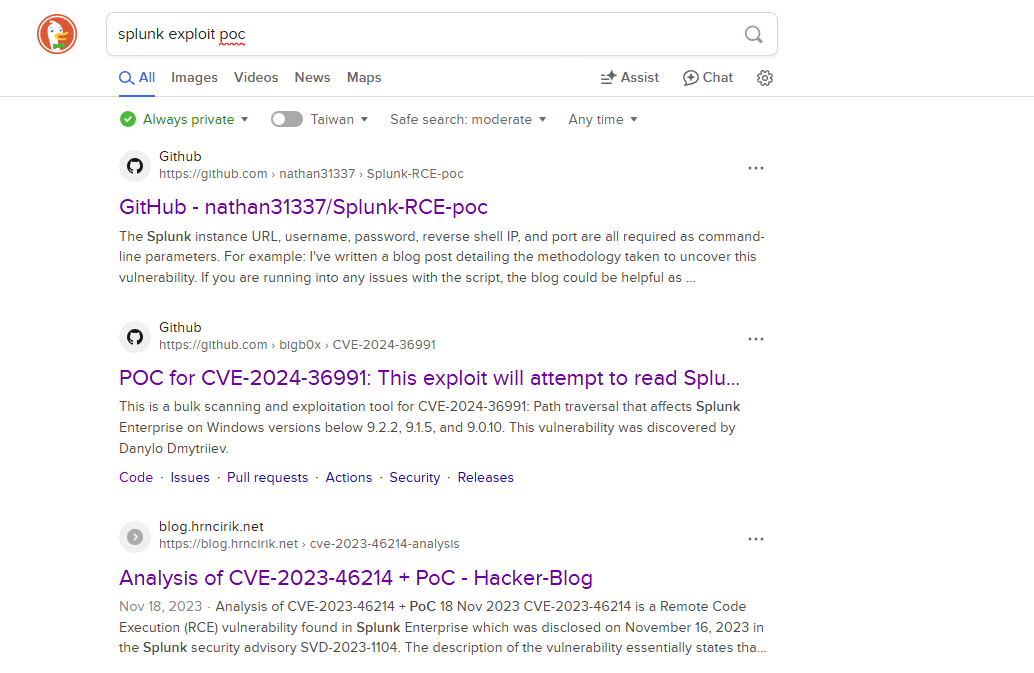Click the DuckDuckGo logo icon
This screenshot has height=673, width=1034.
pyautogui.click(x=57, y=34)
